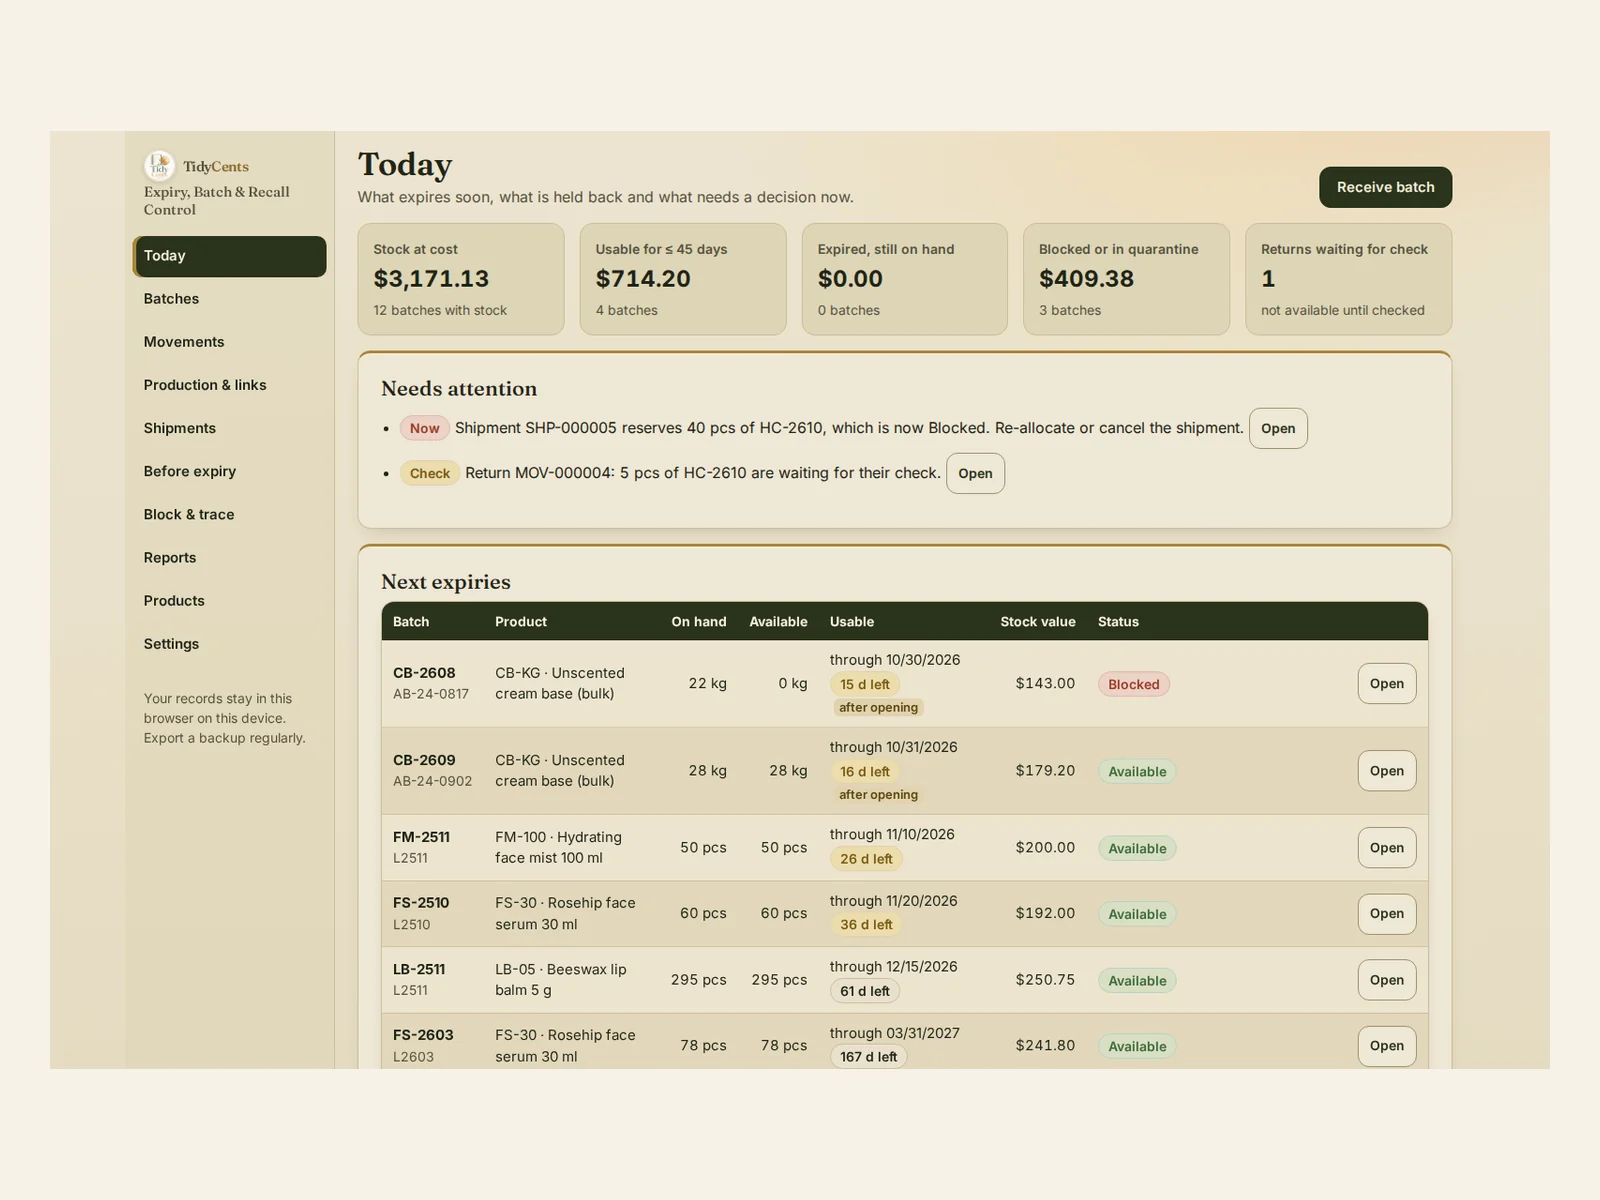Click the Stock value column header
This screenshot has height=1200, width=1600.
click(x=1038, y=622)
